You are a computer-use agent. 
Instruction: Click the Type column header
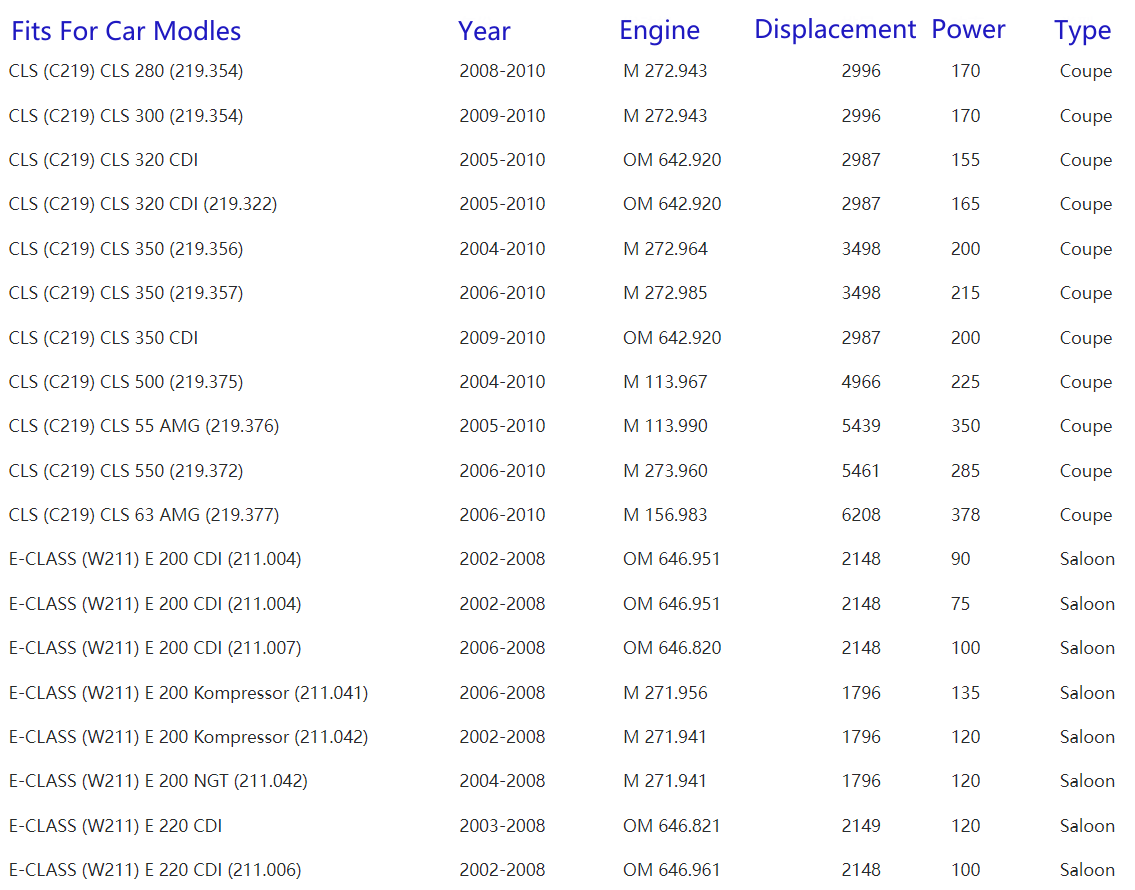click(1082, 31)
